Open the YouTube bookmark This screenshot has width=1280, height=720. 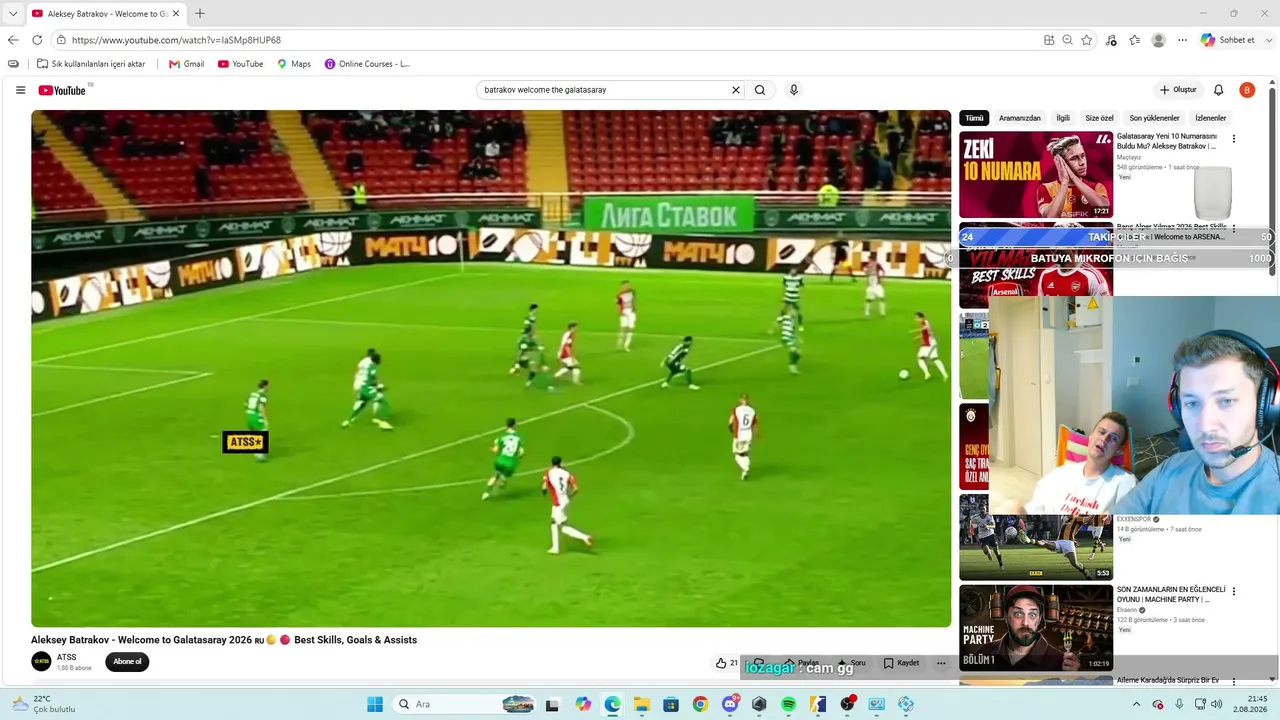point(240,64)
